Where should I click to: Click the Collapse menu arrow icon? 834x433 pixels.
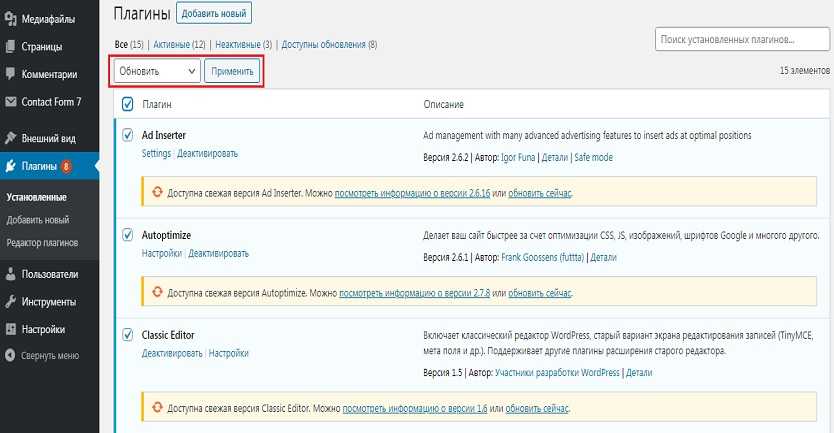(11, 355)
